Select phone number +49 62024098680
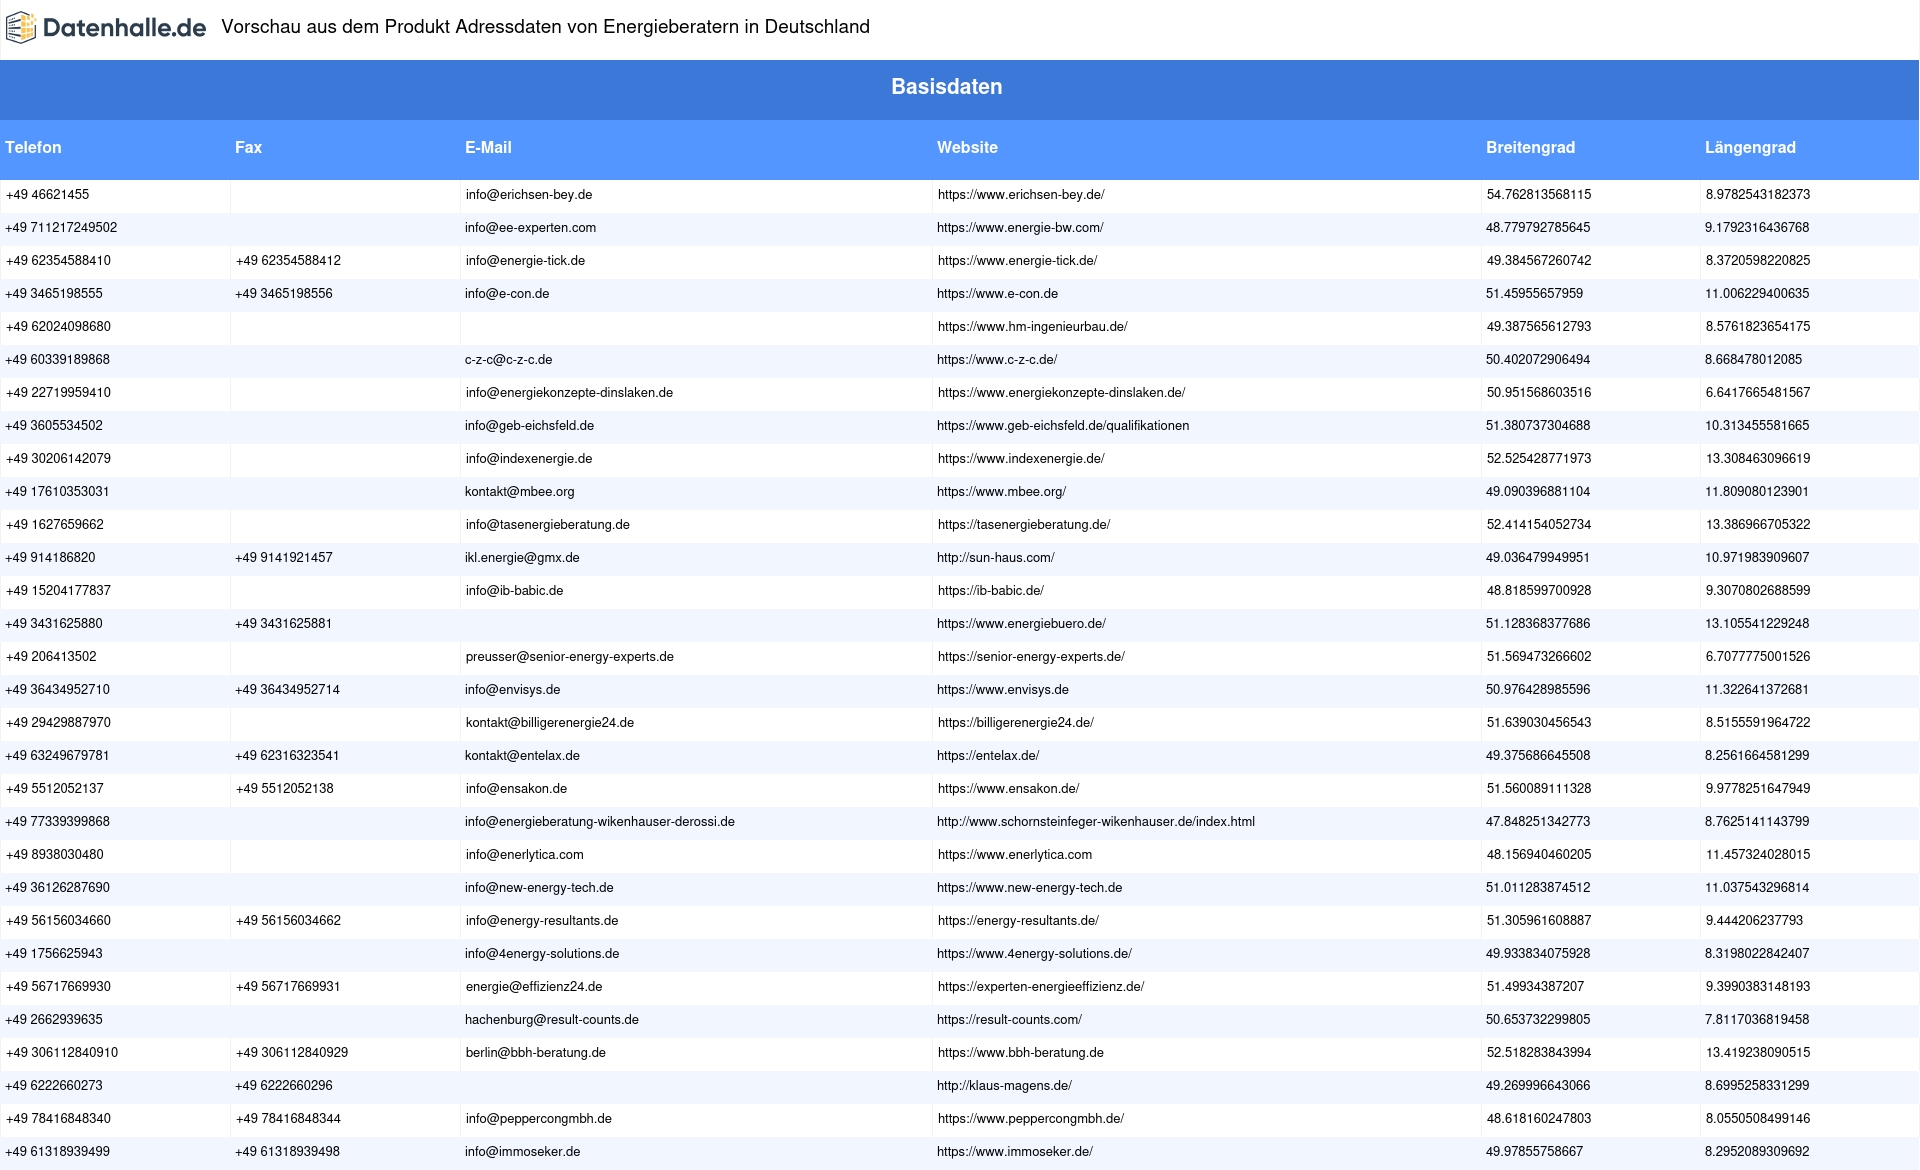This screenshot has height=1170, width=1920. (x=58, y=327)
